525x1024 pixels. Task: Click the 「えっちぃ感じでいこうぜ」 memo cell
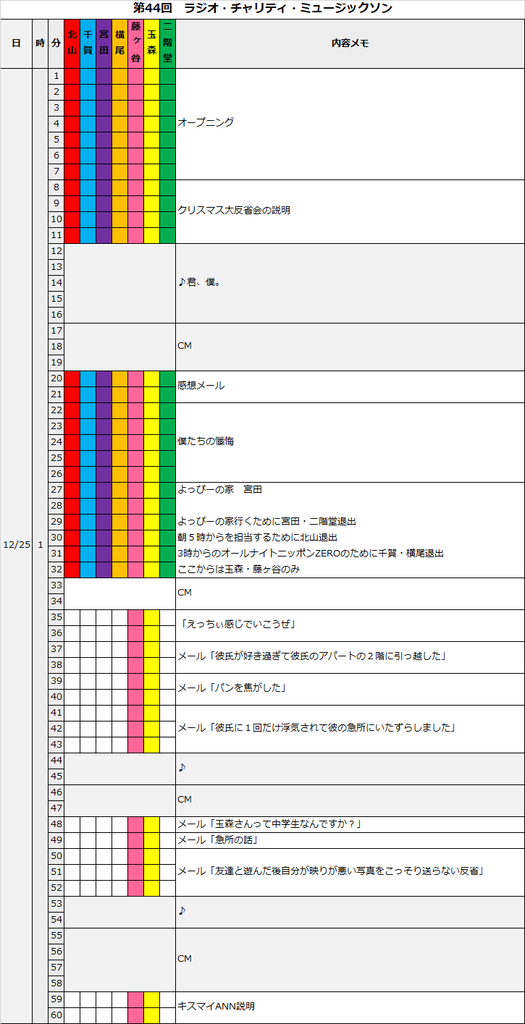tap(350, 625)
